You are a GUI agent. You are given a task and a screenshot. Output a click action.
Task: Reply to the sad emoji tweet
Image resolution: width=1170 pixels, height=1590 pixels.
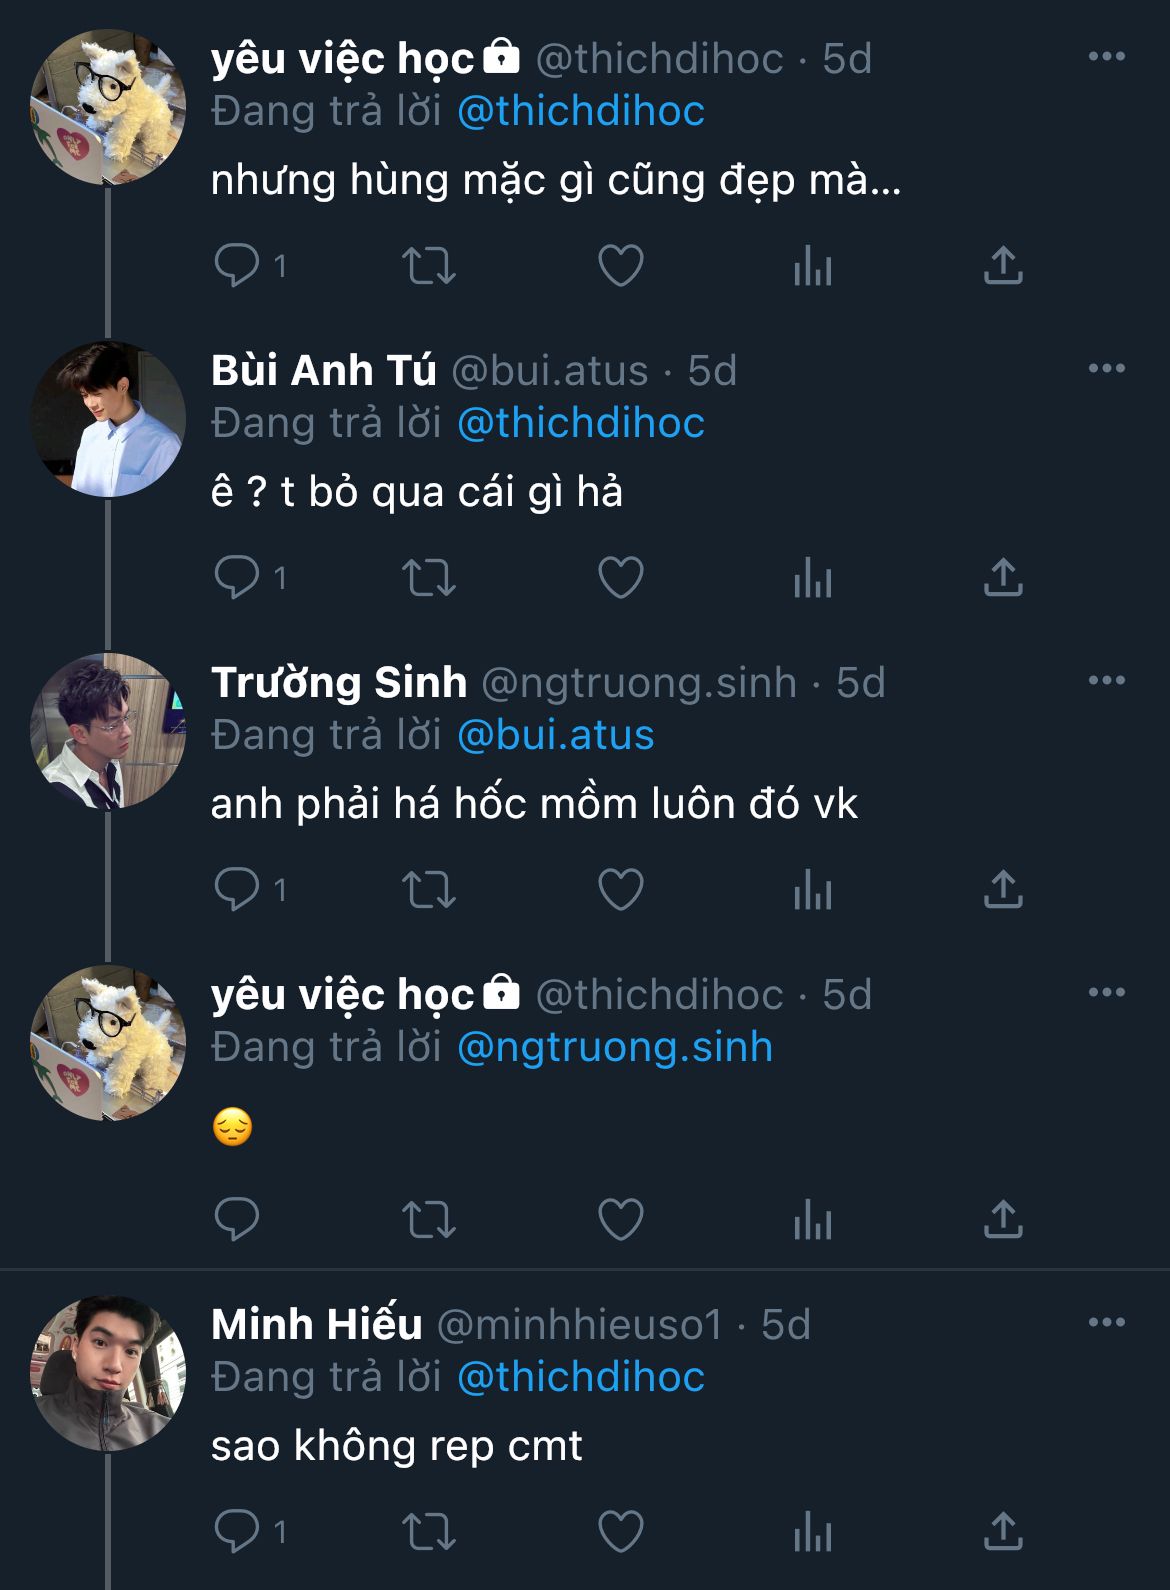click(237, 1220)
